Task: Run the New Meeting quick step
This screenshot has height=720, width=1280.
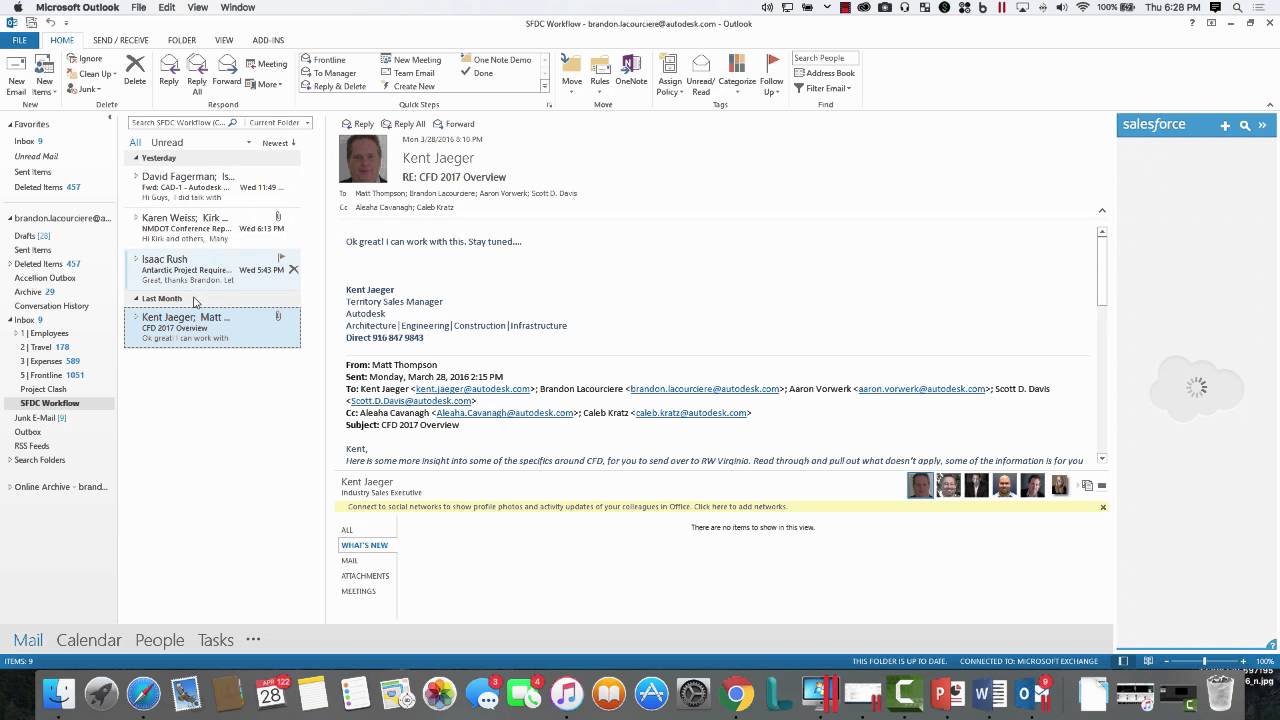Action: click(x=411, y=60)
